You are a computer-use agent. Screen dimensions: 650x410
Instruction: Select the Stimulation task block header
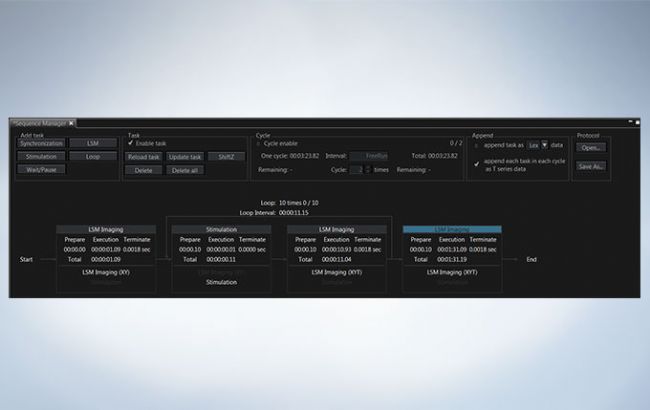pyautogui.click(x=221, y=229)
